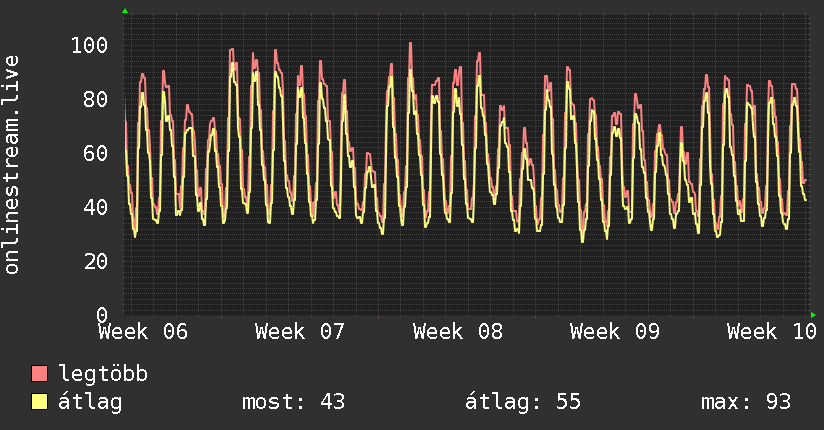Click the 'max: 93' value

746,402
